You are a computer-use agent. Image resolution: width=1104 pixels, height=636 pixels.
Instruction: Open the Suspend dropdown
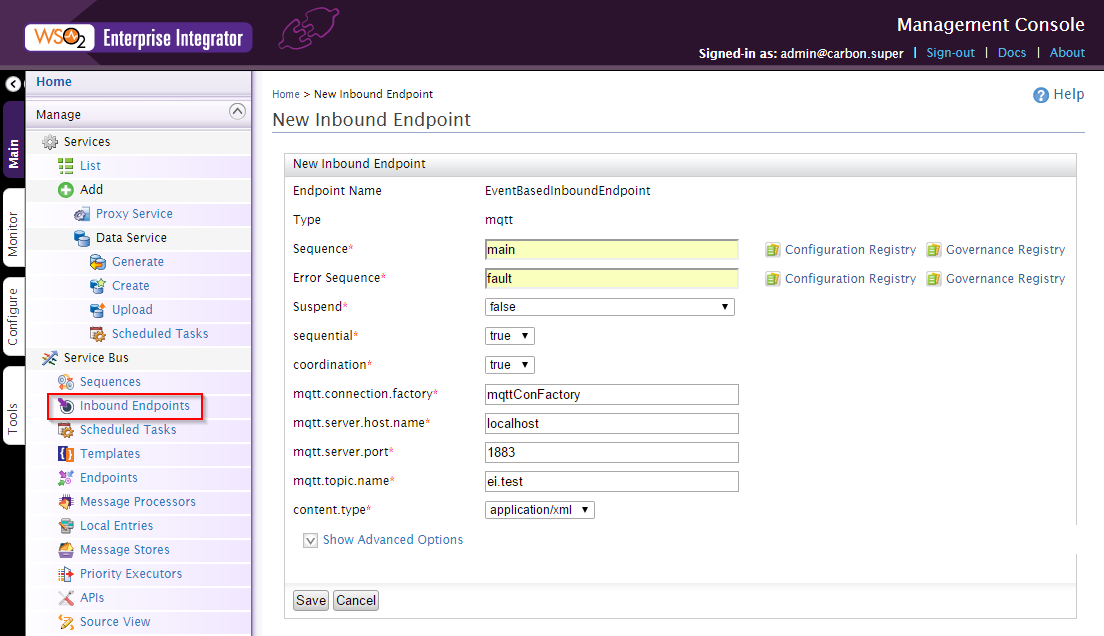tap(610, 307)
